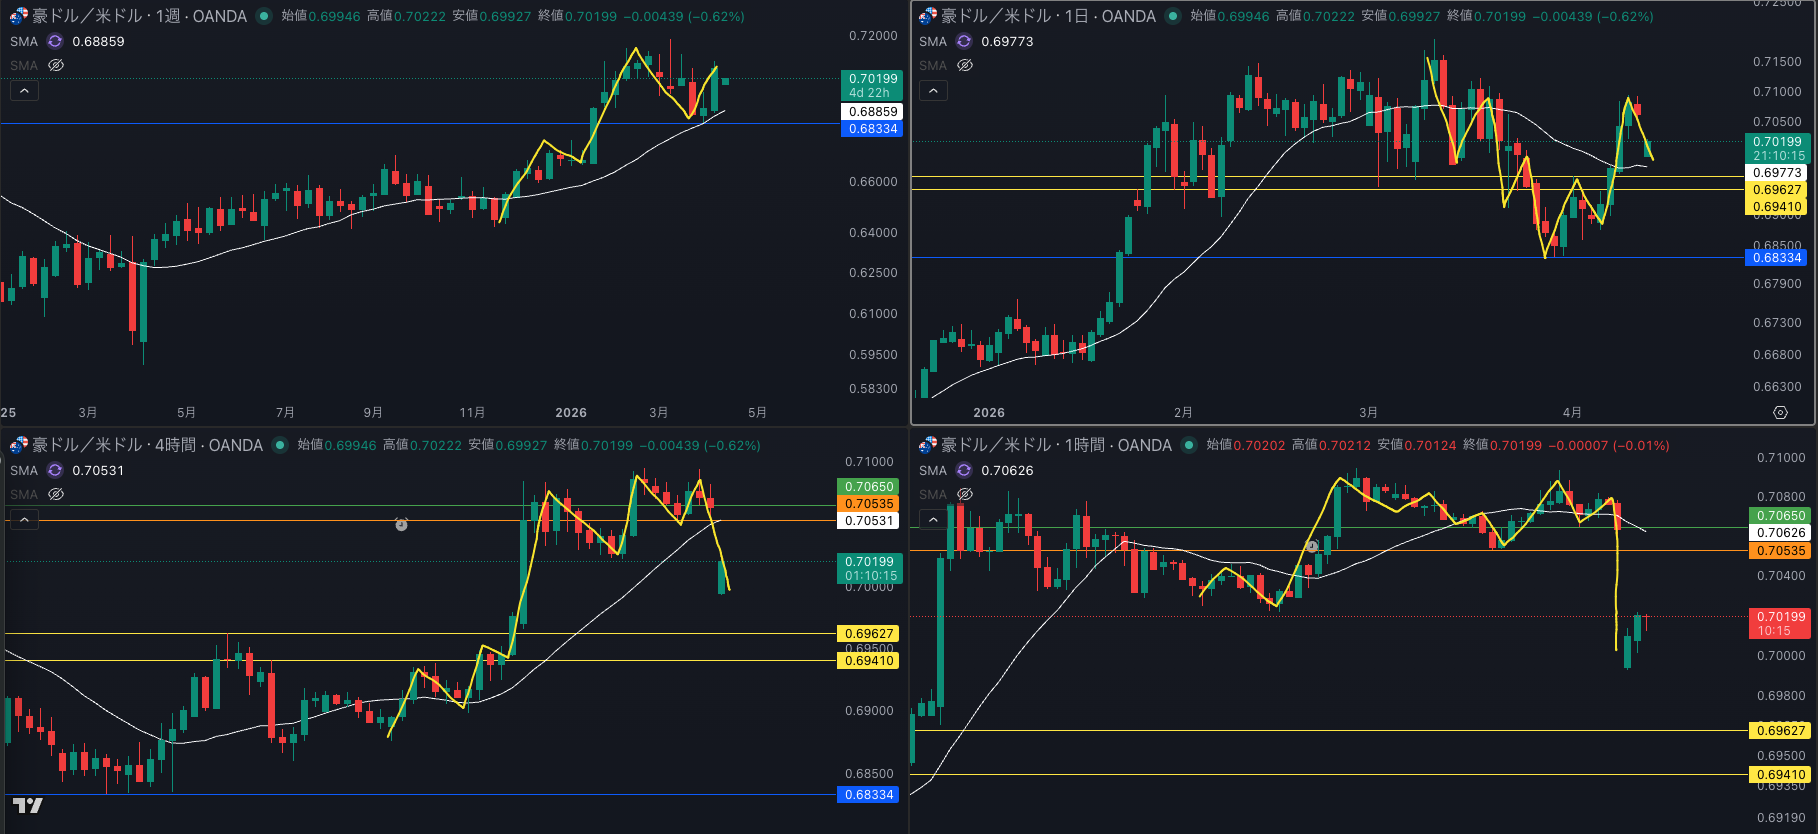Open chart settings gear on the daily chart
Screen dimensions: 1818x834
[1780, 412]
